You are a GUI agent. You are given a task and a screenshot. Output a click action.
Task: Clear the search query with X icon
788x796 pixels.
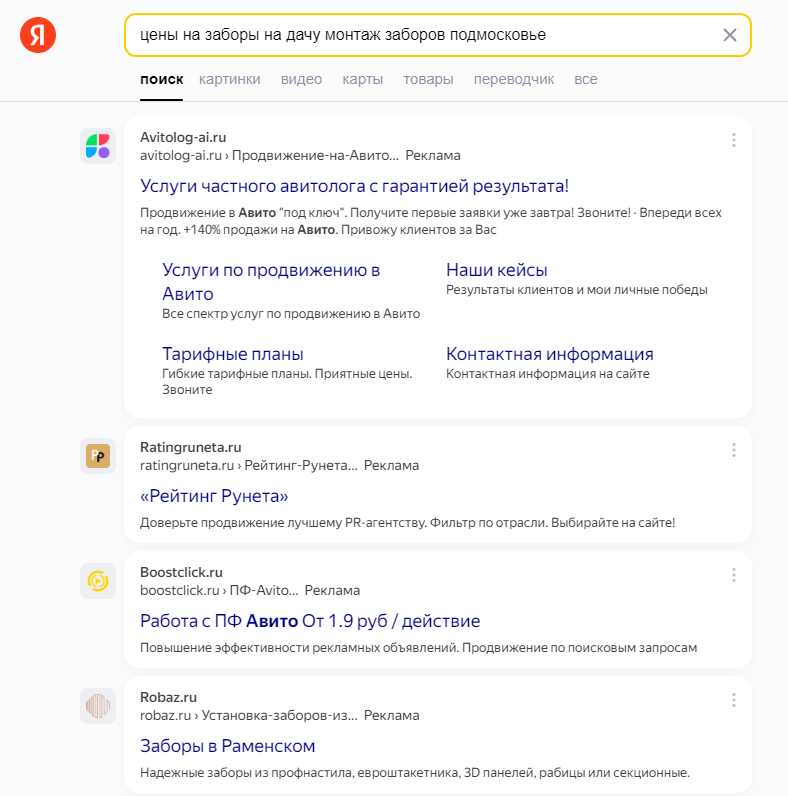[730, 36]
